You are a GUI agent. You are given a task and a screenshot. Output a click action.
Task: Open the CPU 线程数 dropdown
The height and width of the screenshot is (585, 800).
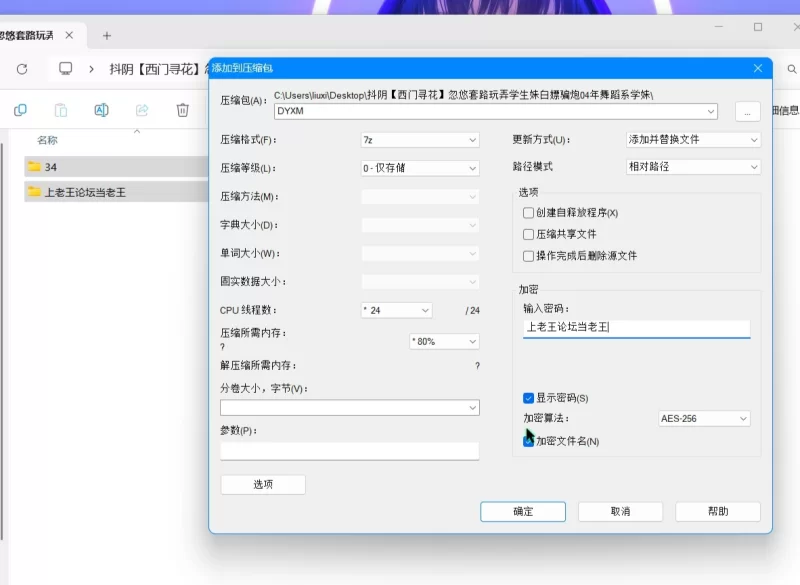[x=396, y=310]
